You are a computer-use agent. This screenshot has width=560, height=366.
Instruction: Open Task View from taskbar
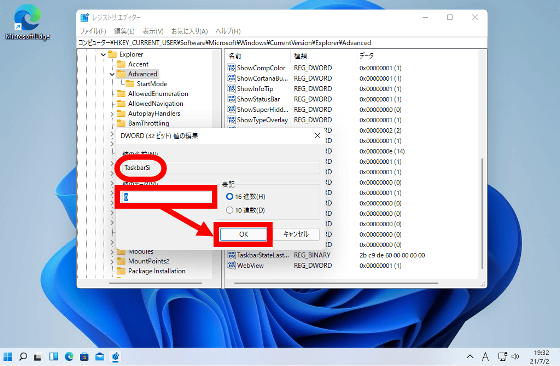(38, 357)
